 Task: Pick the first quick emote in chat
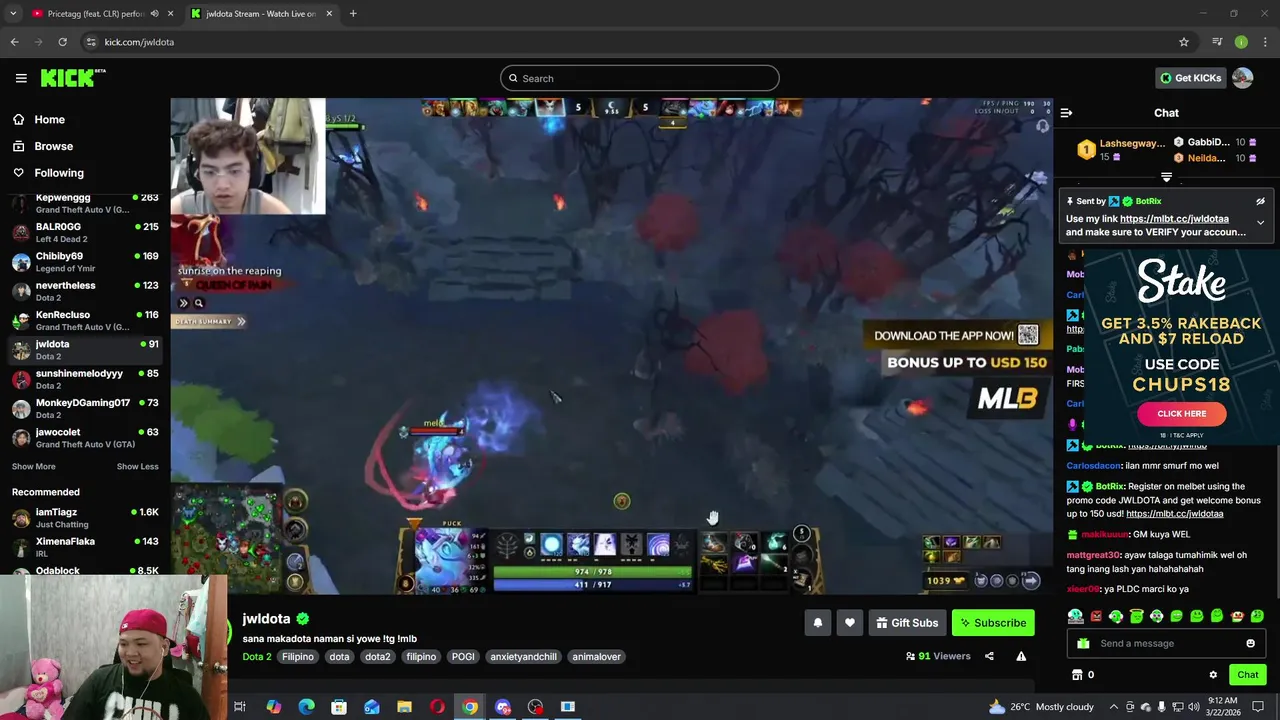(1075, 616)
